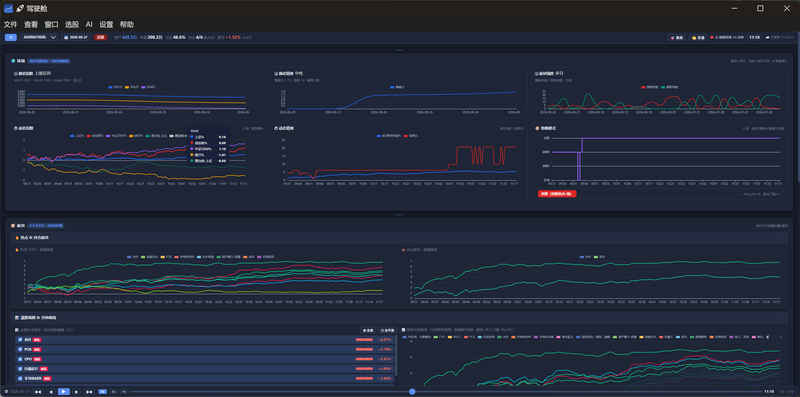Viewport: 800px width, 397px height.
Task: Step forward one frame in replay
Action: [x=77, y=391]
